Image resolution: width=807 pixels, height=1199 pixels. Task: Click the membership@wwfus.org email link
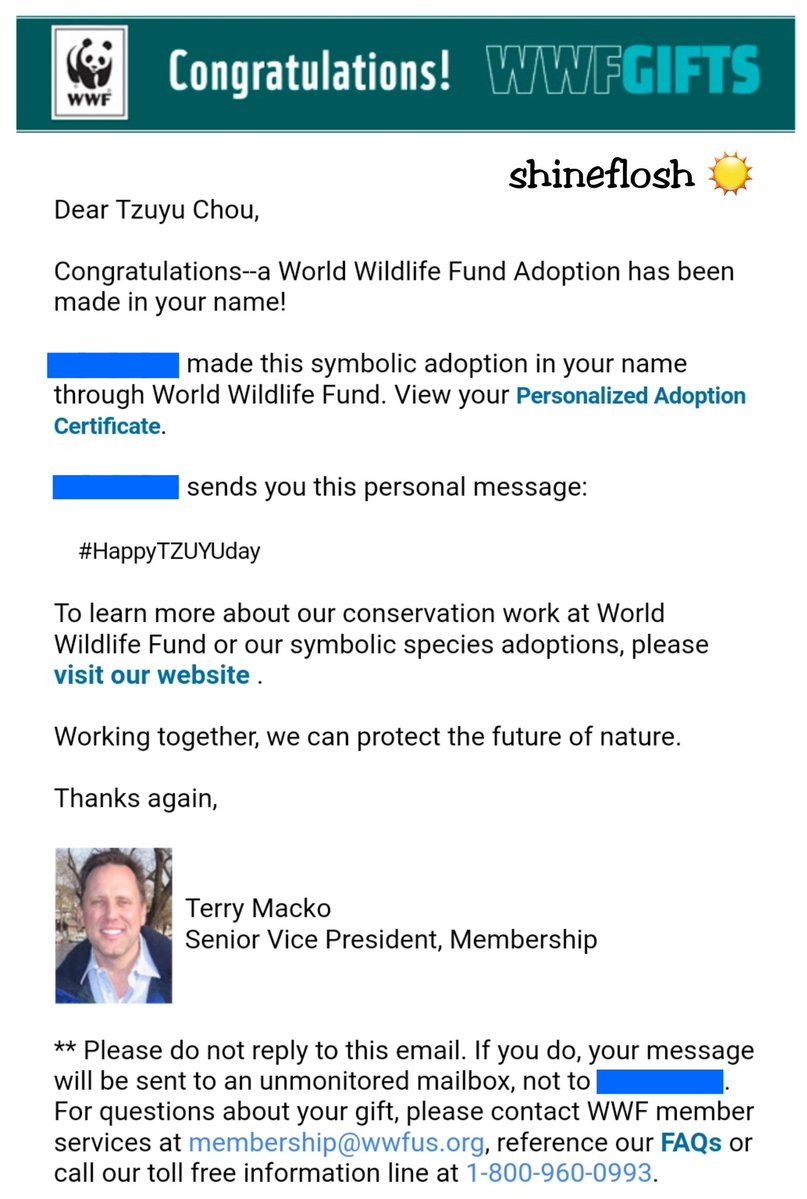coord(336,1142)
